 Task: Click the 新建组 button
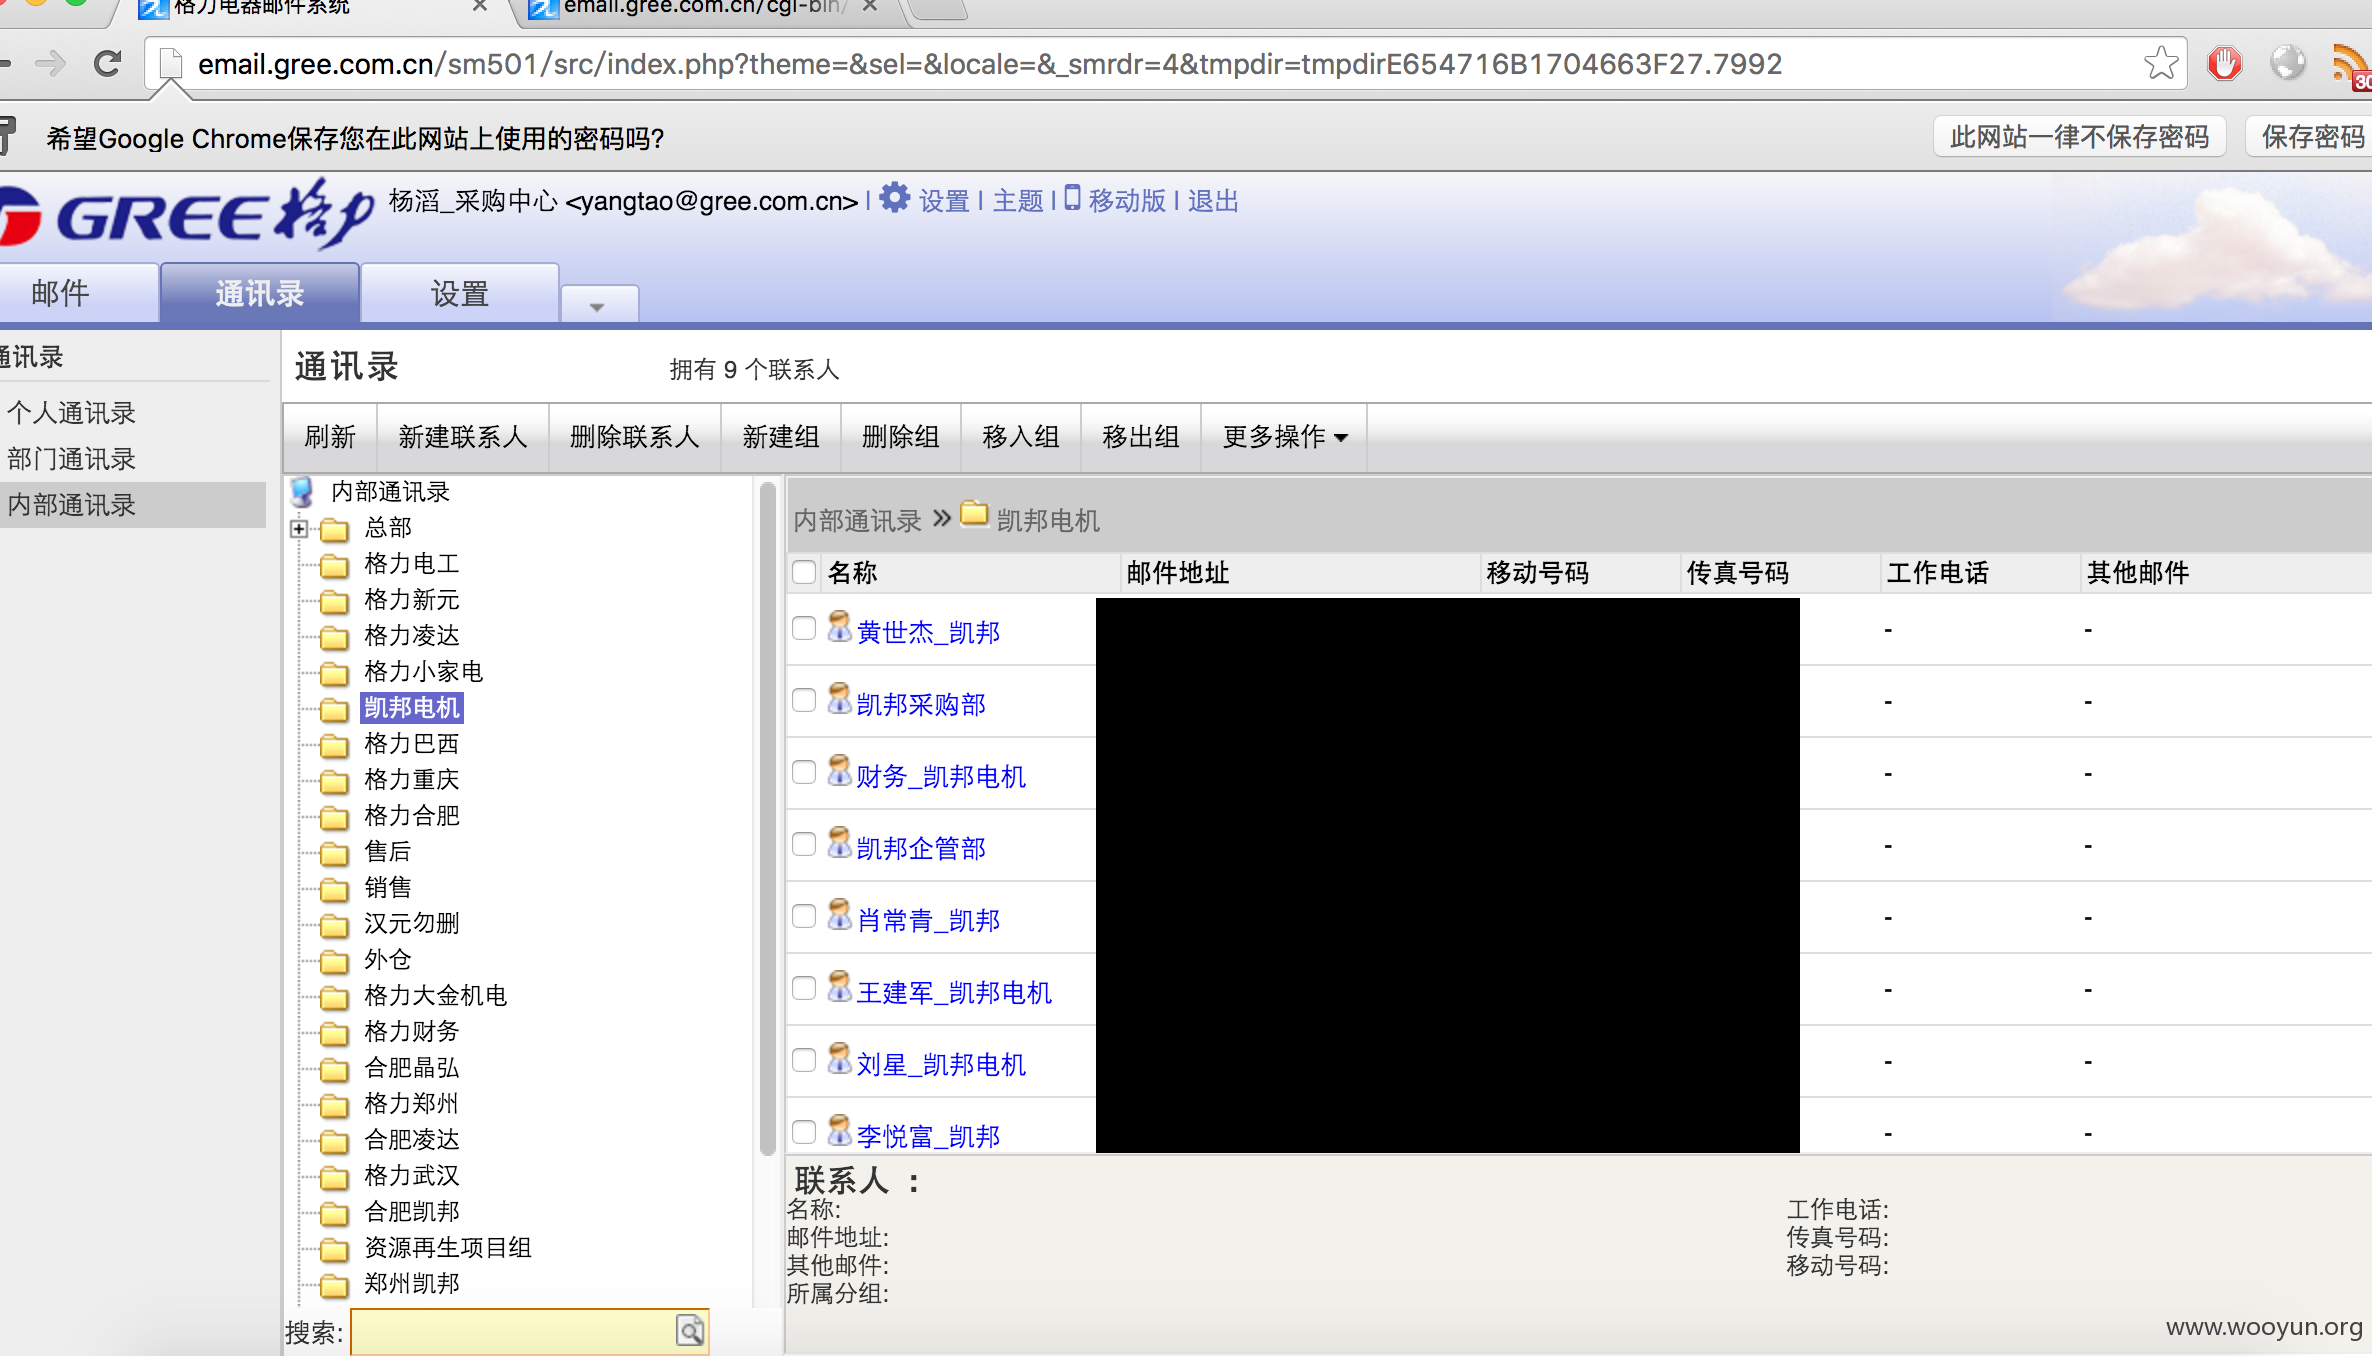[x=781, y=437]
